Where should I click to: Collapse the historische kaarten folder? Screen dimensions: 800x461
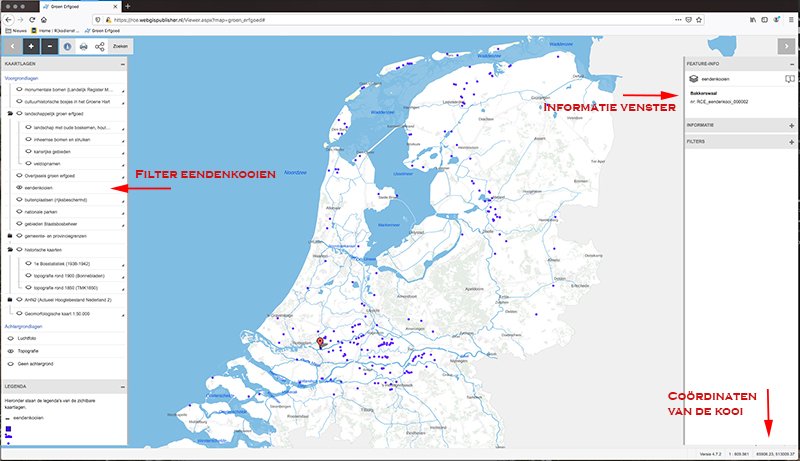point(10,249)
